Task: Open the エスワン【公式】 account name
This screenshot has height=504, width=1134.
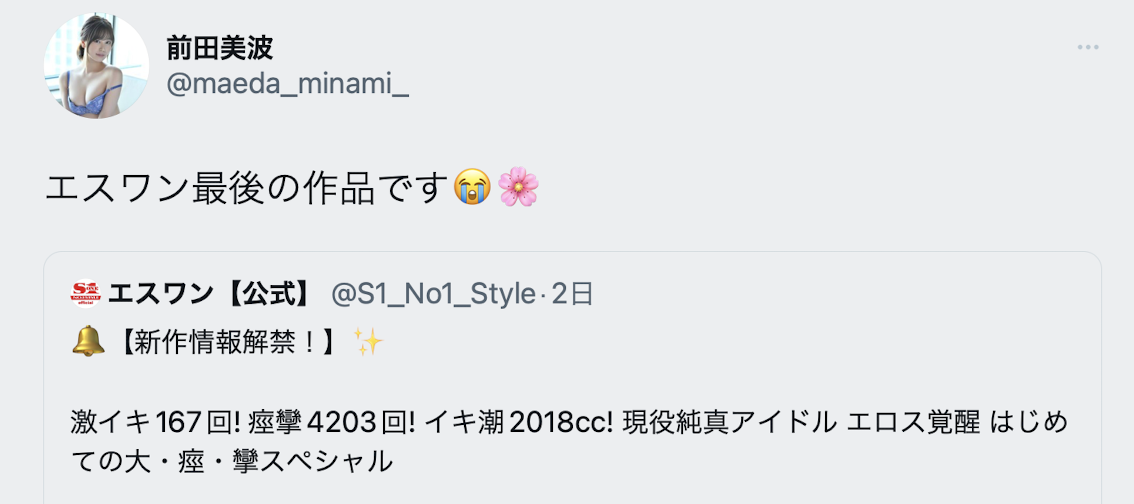Action: pyautogui.click(x=213, y=294)
